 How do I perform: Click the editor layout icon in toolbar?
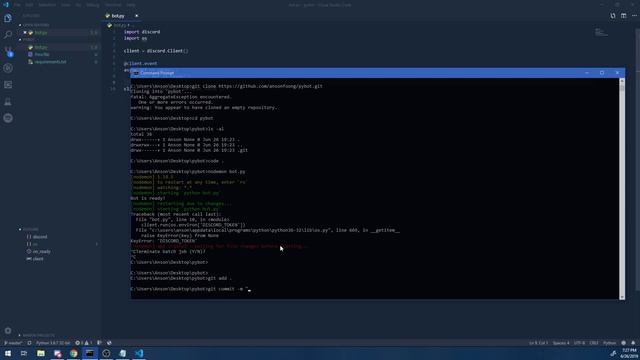coord(624,16)
